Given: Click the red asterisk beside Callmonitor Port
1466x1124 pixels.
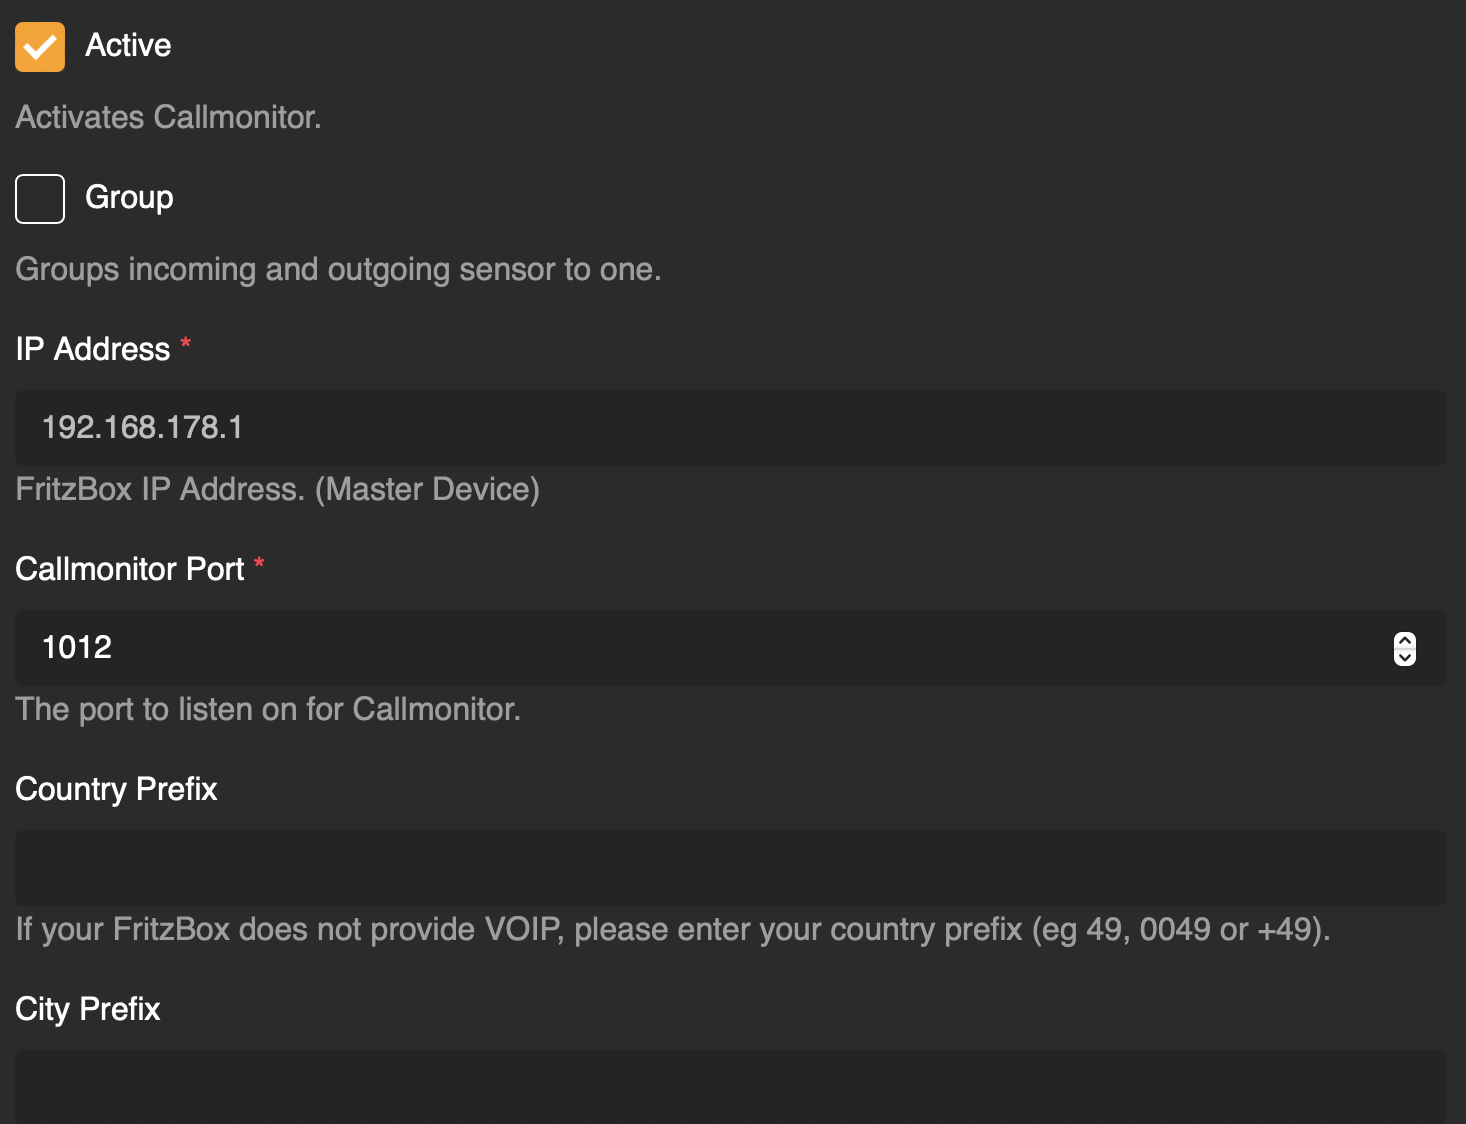Looking at the screenshot, I should (x=259, y=564).
